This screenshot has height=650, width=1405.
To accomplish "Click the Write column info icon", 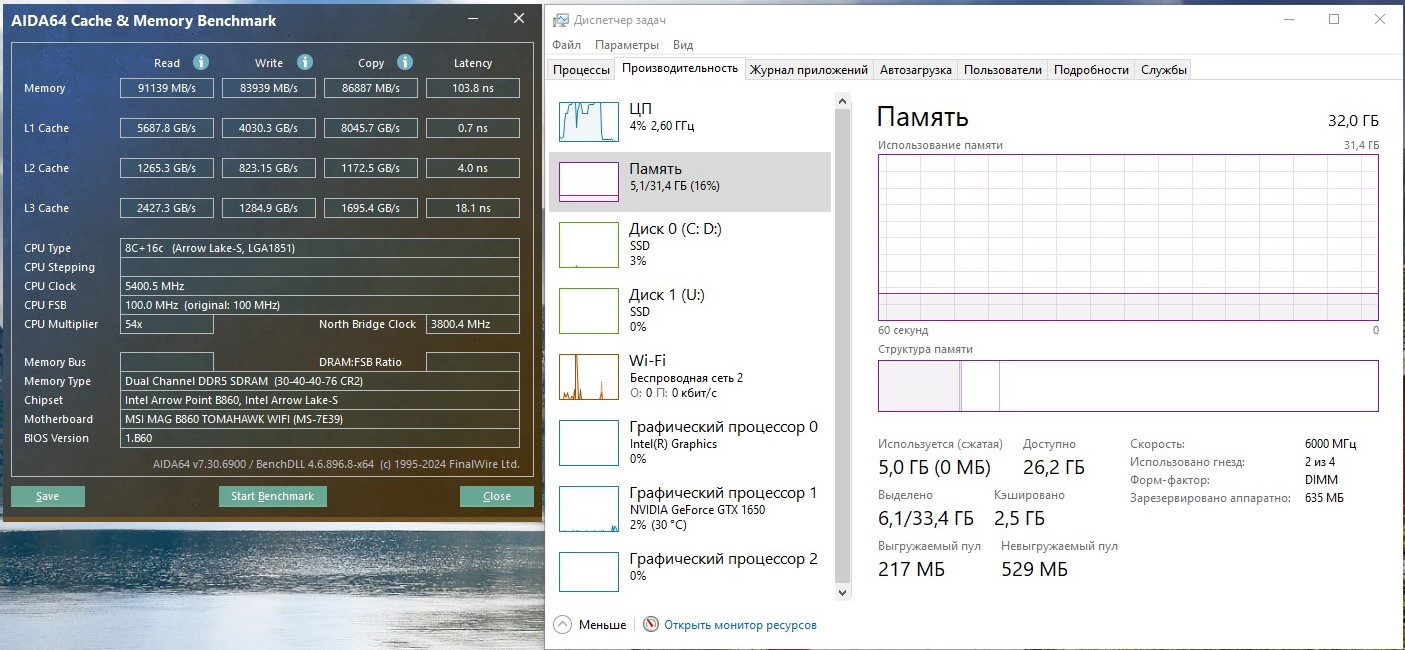I will coord(305,62).
